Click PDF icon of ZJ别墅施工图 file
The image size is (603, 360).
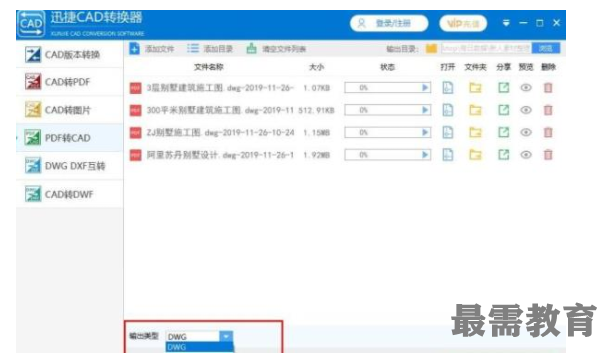tap(135, 133)
